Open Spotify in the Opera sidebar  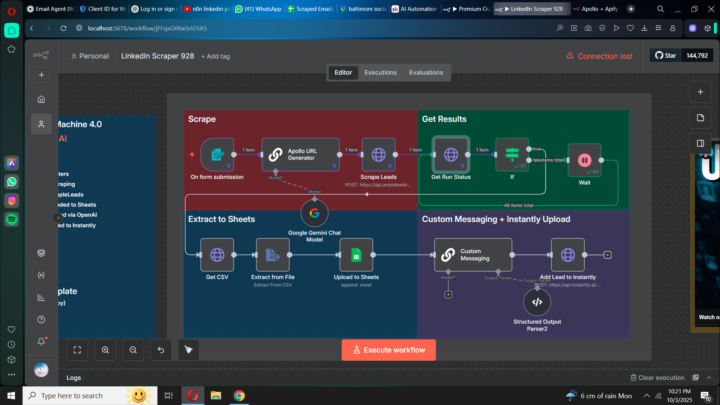[11, 219]
